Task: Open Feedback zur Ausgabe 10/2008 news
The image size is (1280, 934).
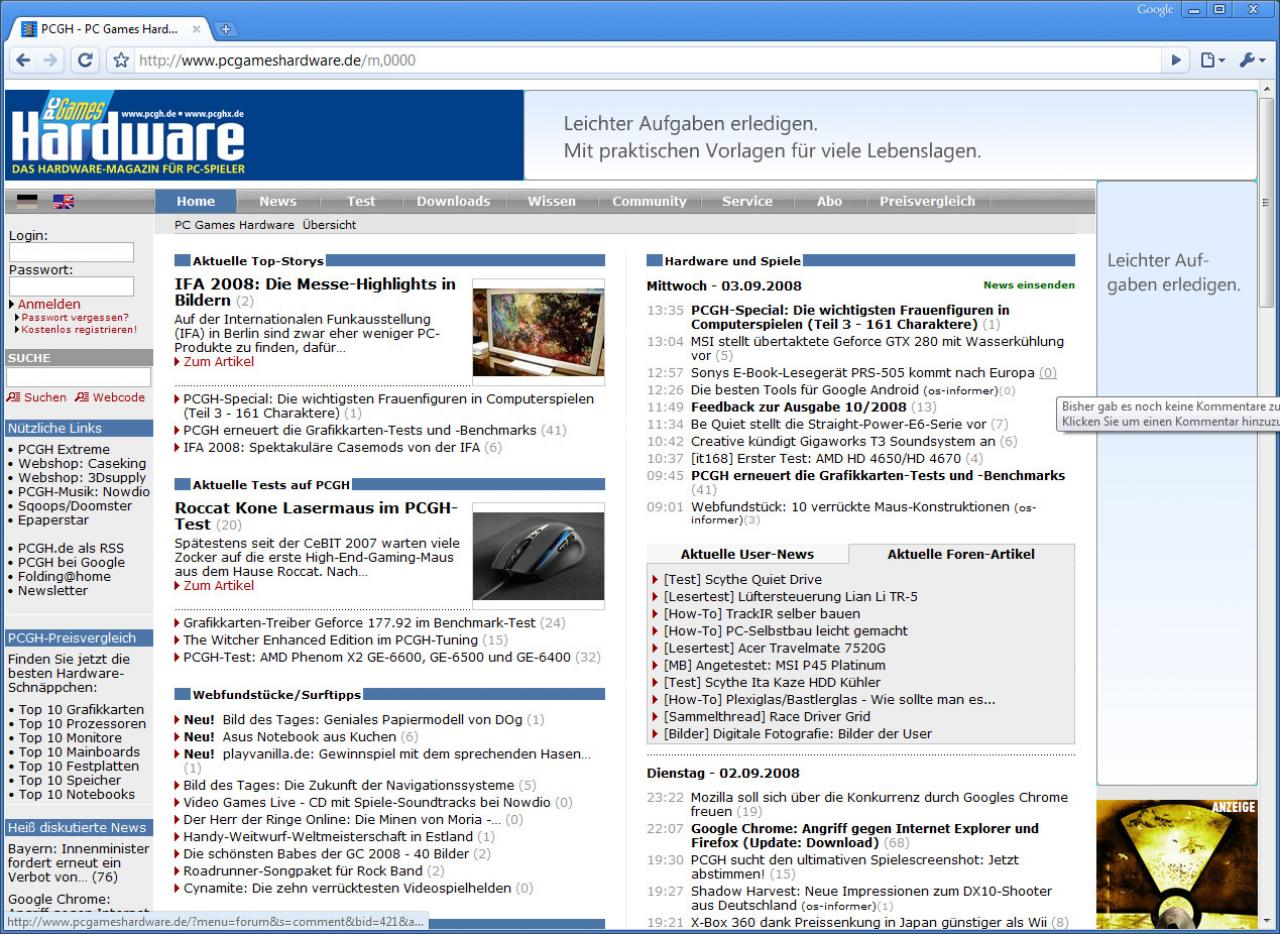Action: (798, 407)
